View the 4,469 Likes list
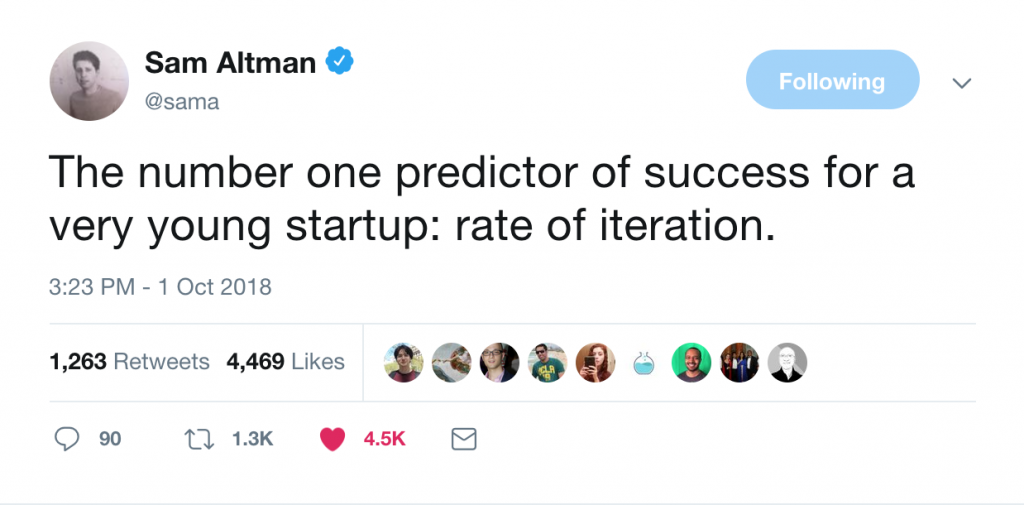Screen dimensions: 1024x505 coord(286,362)
